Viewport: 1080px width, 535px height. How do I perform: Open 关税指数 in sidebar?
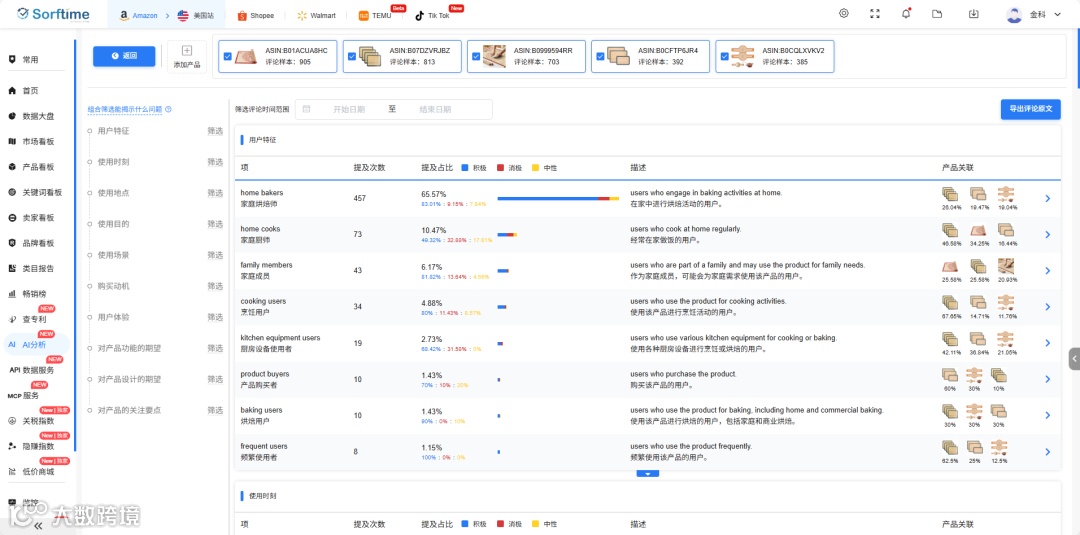click(x=38, y=421)
